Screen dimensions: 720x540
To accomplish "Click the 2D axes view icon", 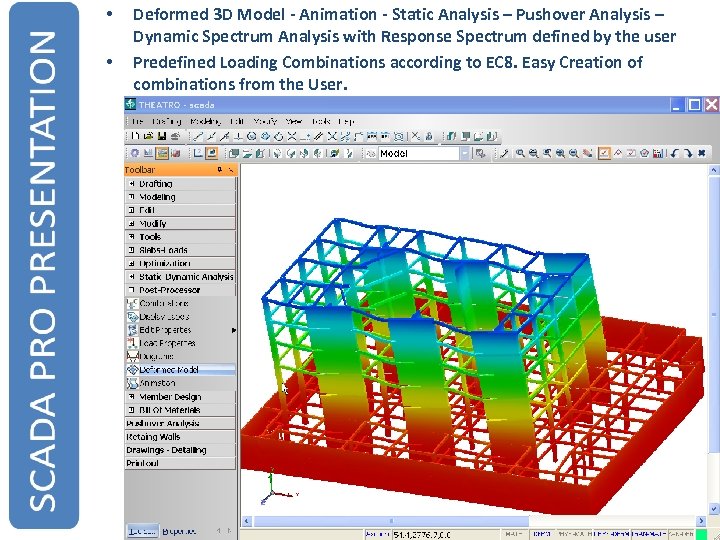I will [197, 153].
